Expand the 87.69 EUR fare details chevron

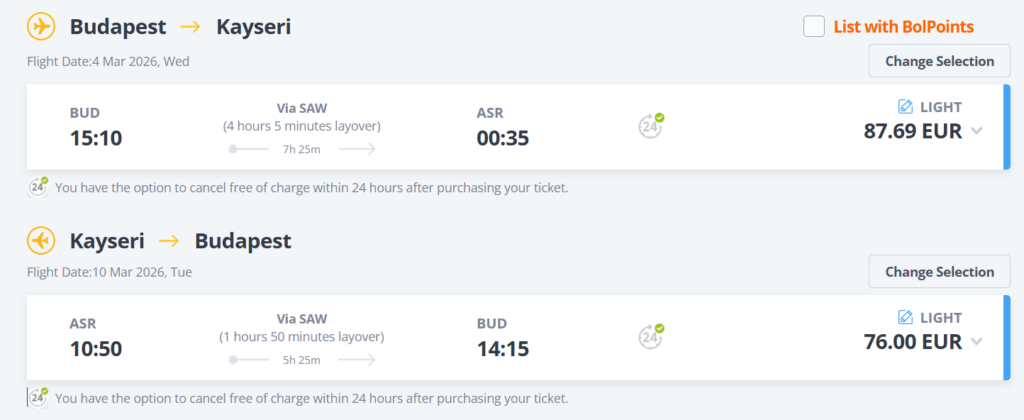[x=977, y=131]
